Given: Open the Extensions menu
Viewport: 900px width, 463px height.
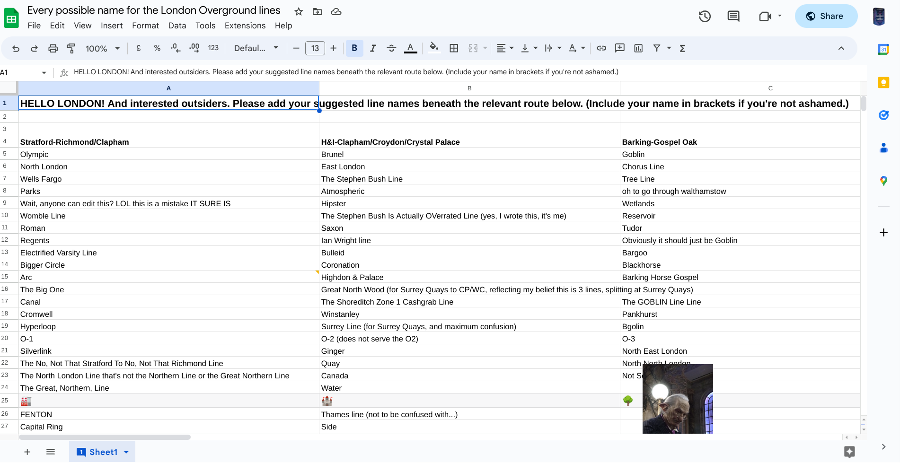Looking at the screenshot, I should pyautogui.click(x=245, y=25).
